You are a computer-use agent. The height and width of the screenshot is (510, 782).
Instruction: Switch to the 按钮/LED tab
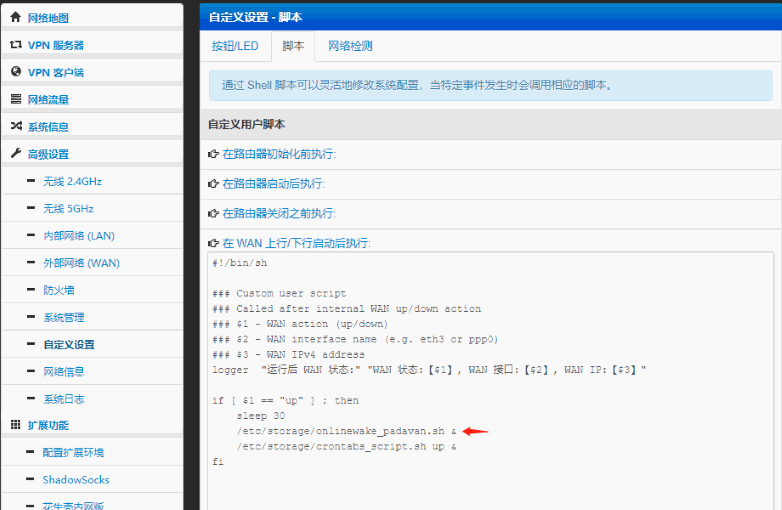click(235, 46)
